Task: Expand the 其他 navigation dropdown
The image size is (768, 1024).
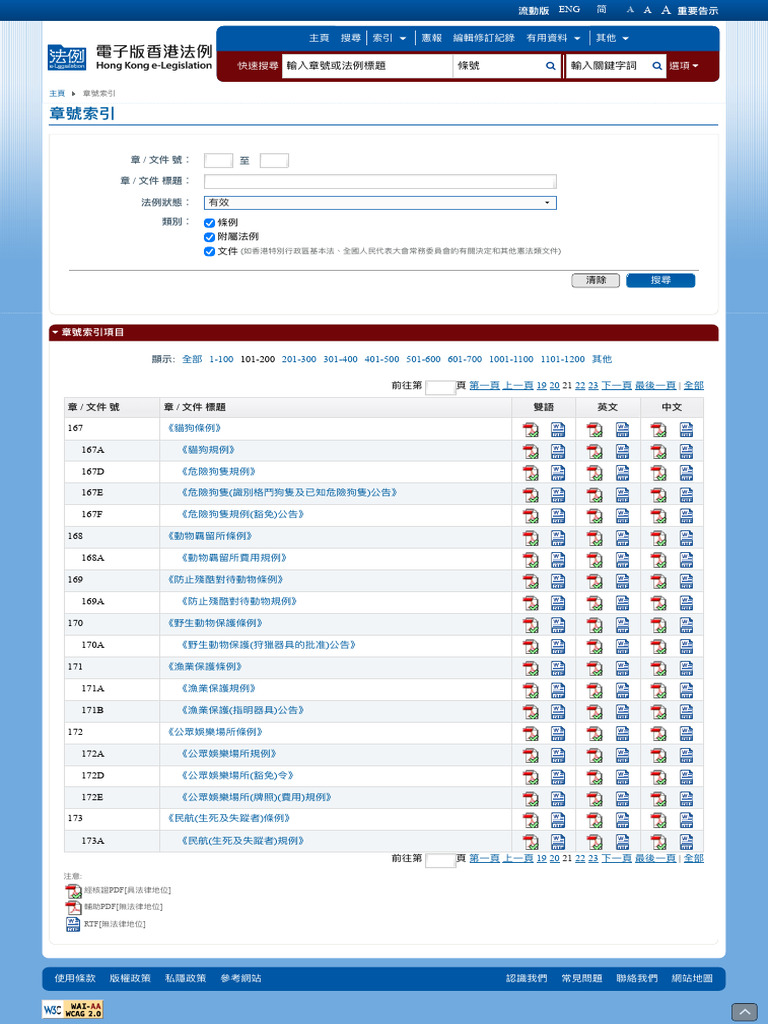Action: (612, 38)
